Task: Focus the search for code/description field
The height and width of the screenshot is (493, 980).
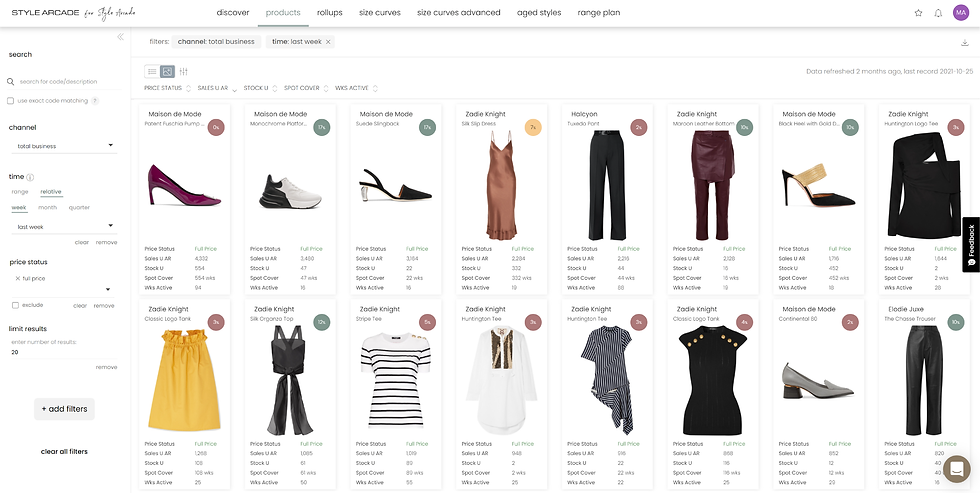Action: point(64,82)
